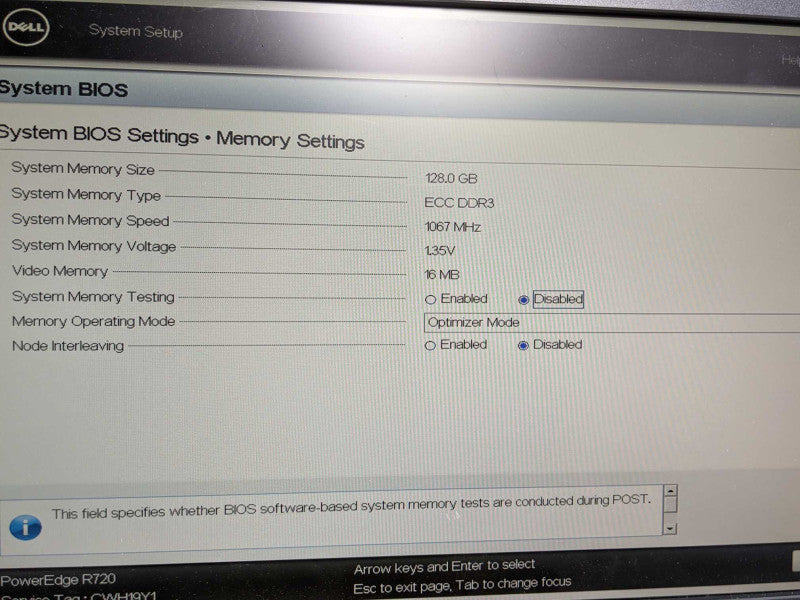Click the blue info icon
This screenshot has height=600, width=800.
tap(25, 527)
